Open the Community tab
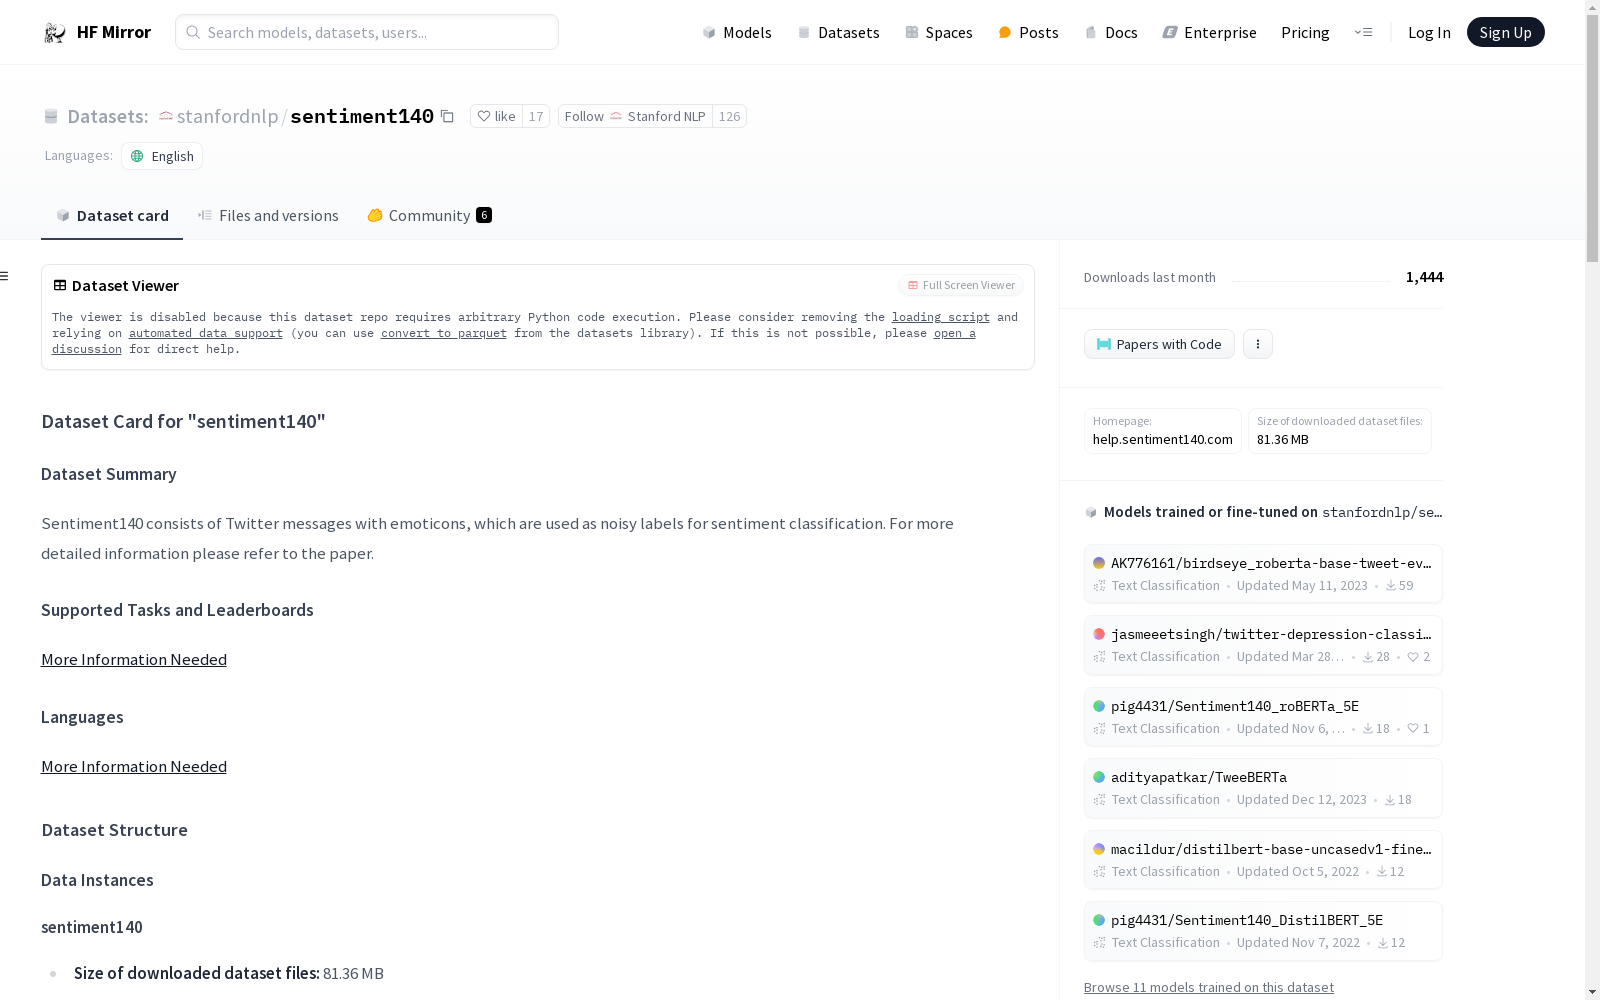The width and height of the screenshot is (1600, 1000). pyautogui.click(x=429, y=215)
